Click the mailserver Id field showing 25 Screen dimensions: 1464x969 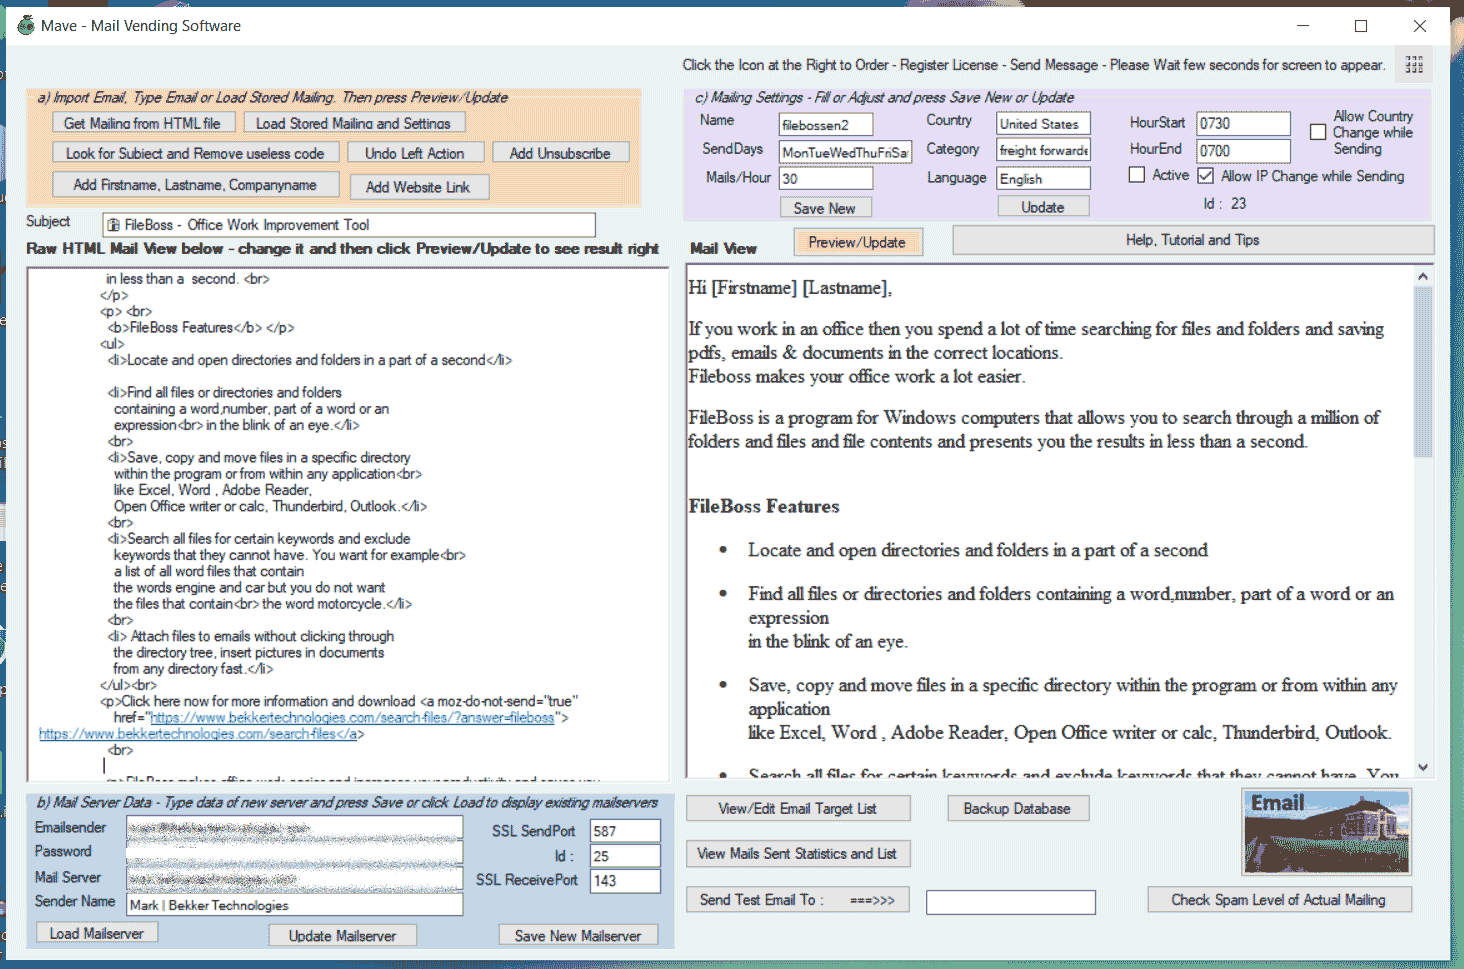pos(625,855)
